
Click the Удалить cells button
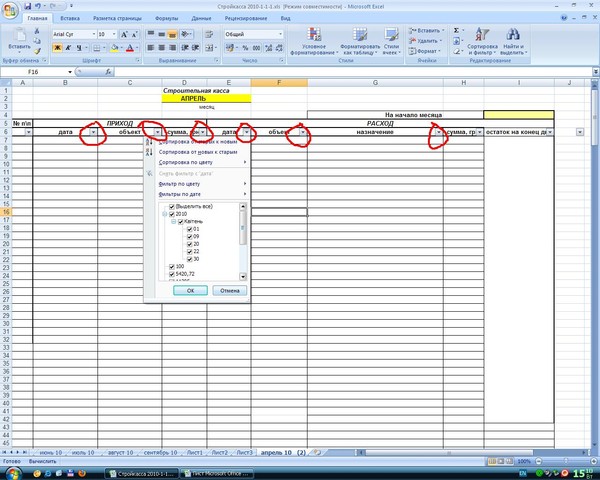425,41
